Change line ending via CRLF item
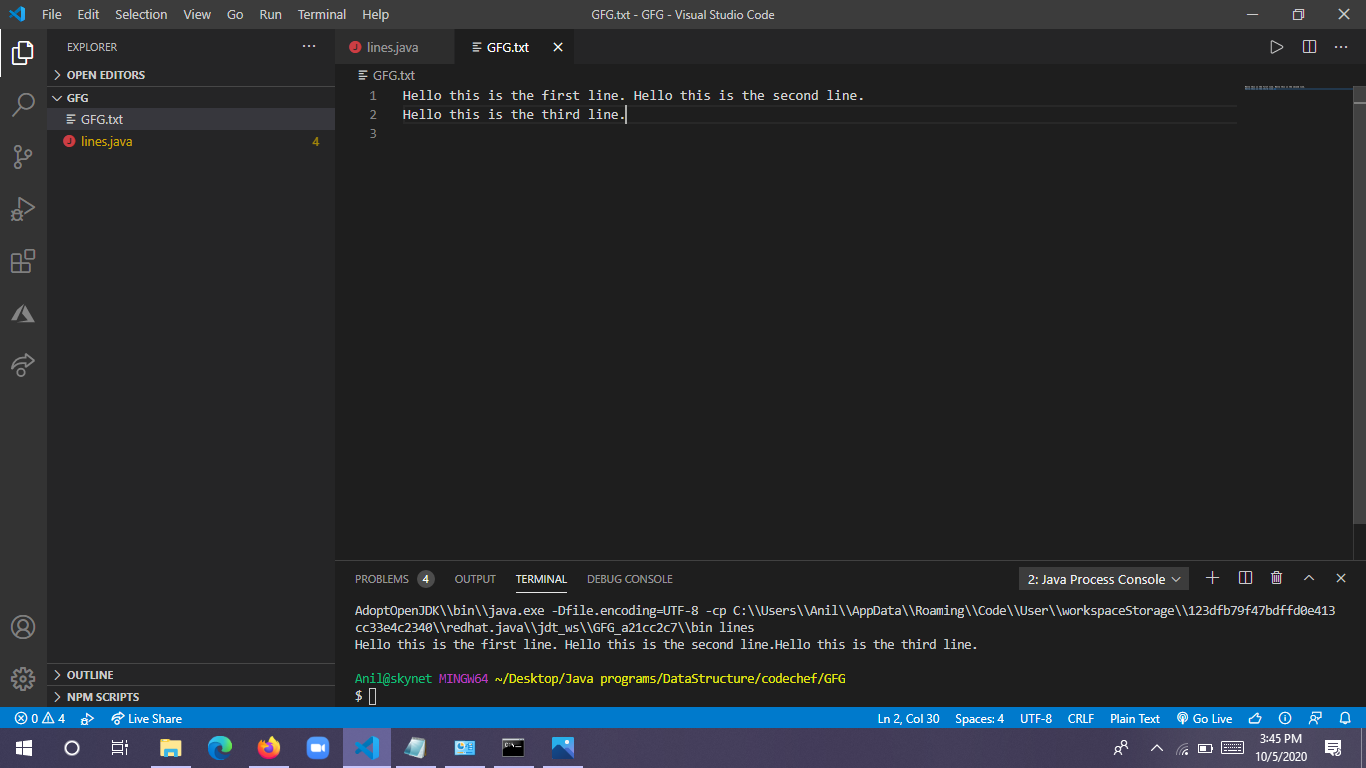 tap(1081, 718)
